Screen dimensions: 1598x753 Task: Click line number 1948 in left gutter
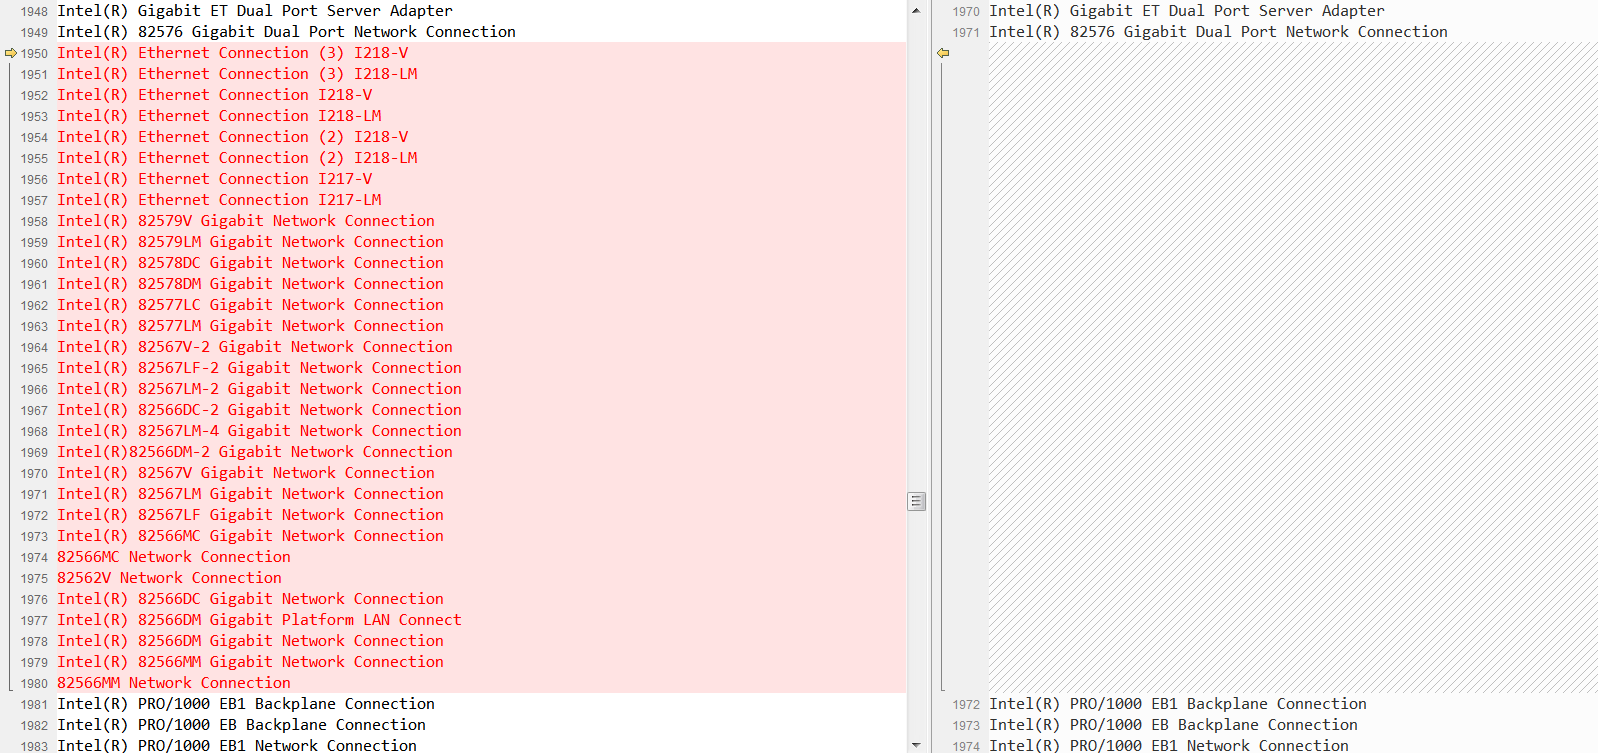tap(34, 12)
